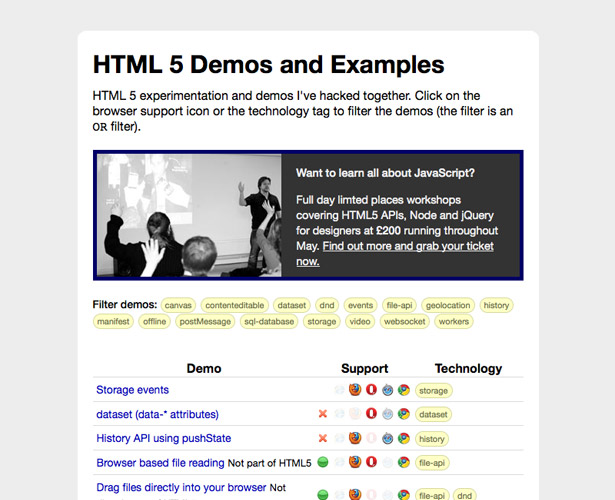Filter demos by the workers tag
The image size is (615, 500).
(454, 321)
